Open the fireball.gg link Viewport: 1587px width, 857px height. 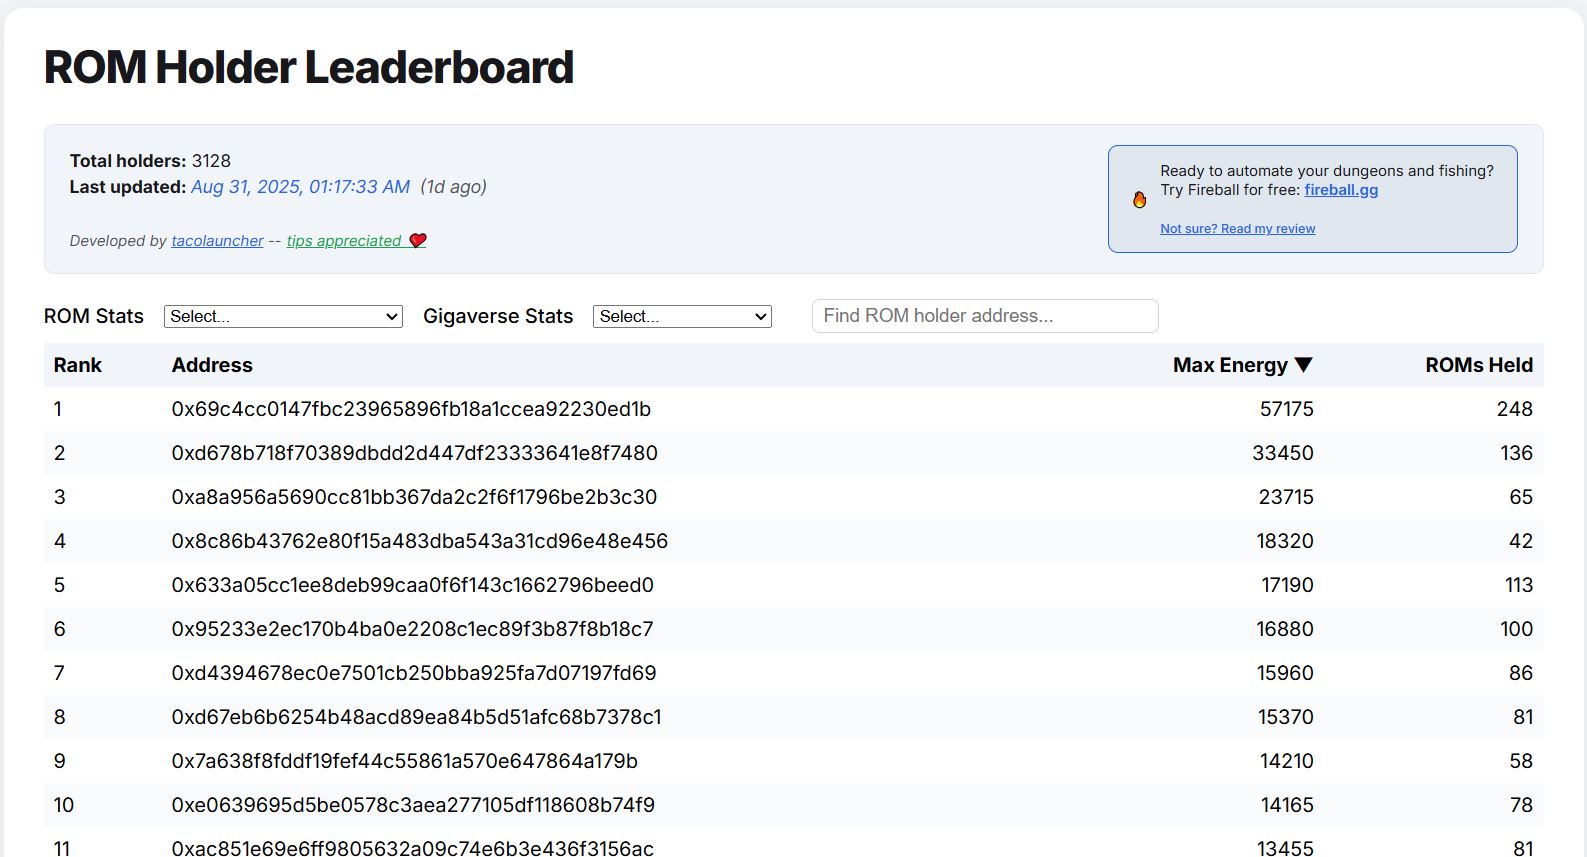pos(1341,190)
